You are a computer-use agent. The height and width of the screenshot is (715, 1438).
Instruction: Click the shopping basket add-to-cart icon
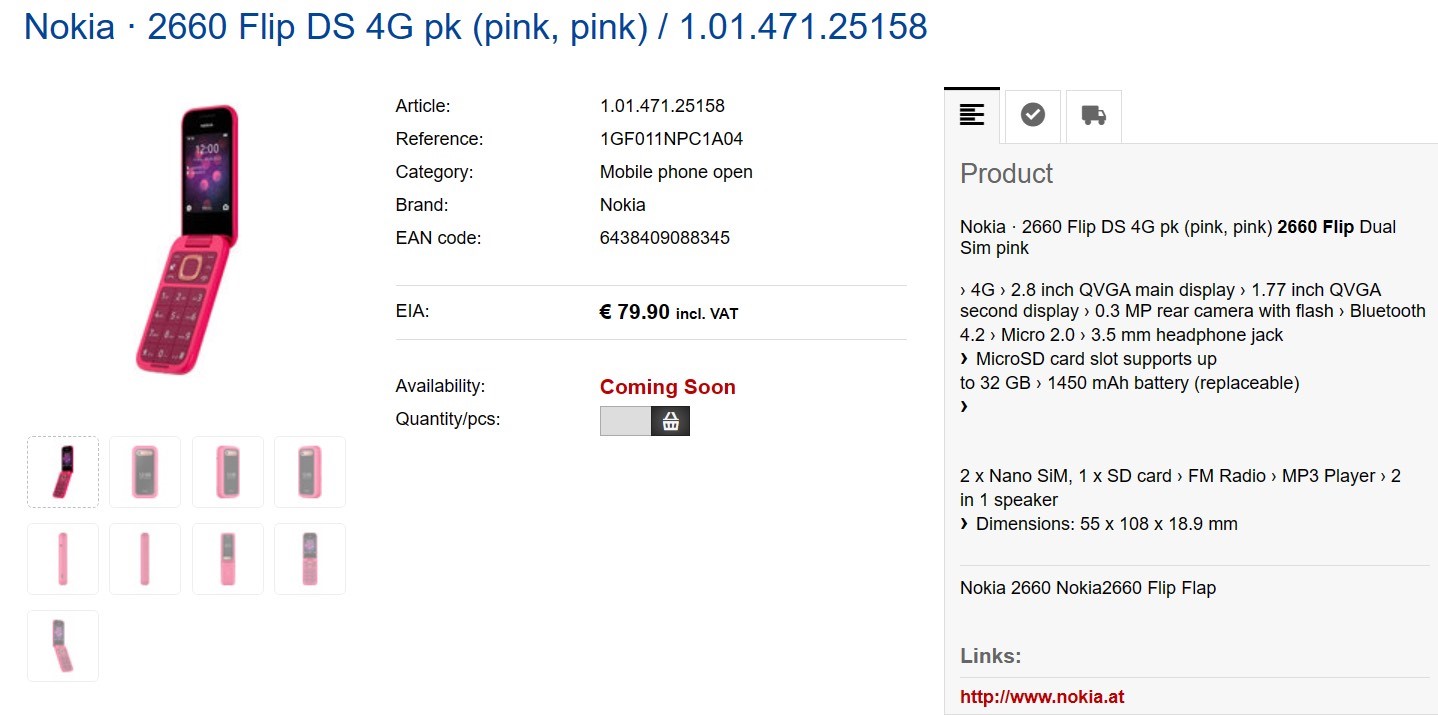[x=671, y=421]
